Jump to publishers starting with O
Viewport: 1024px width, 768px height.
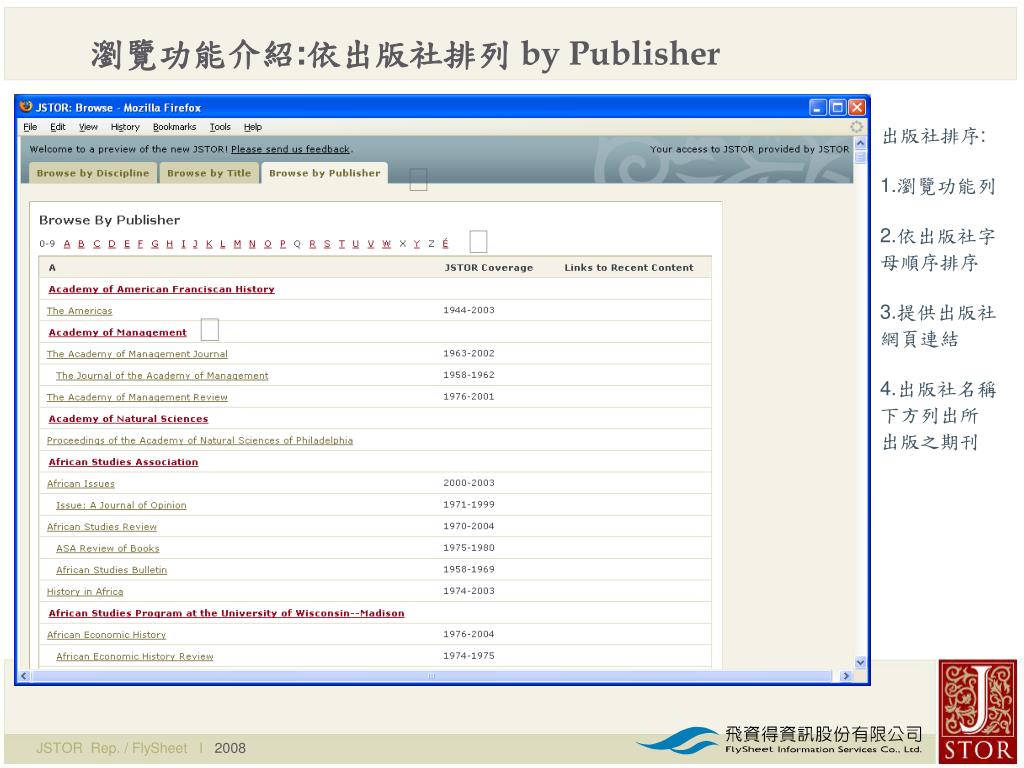(268, 244)
